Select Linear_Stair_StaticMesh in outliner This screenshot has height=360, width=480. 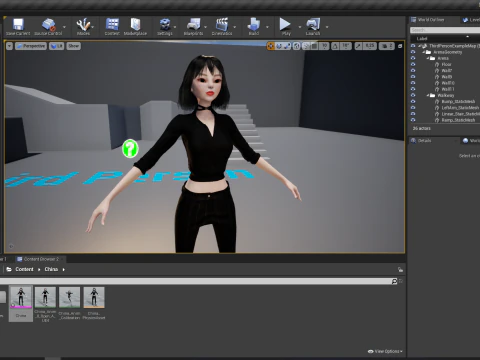point(461,114)
